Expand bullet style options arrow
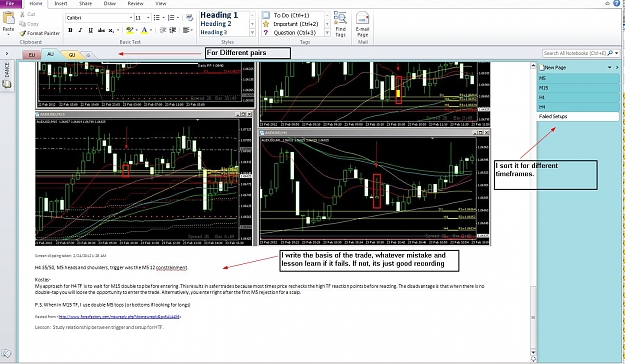 pyautogui.click(x=163, y=18)
